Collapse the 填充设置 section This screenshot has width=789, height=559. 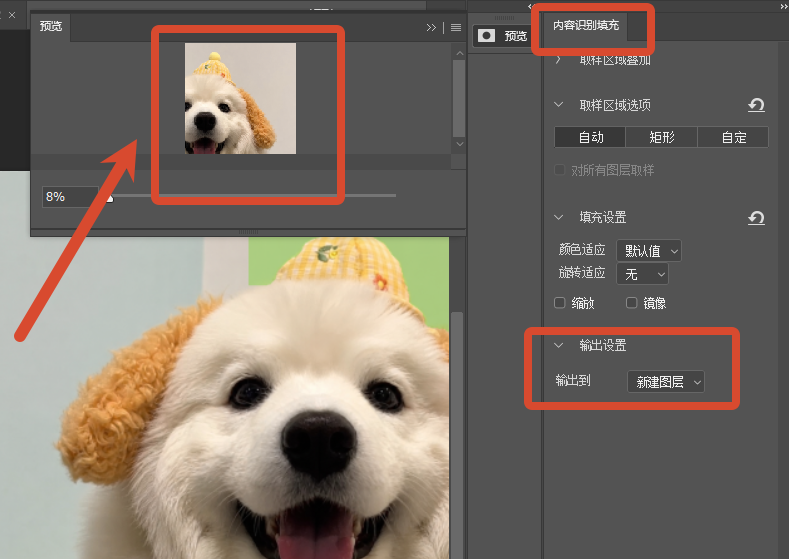(558, 217)
